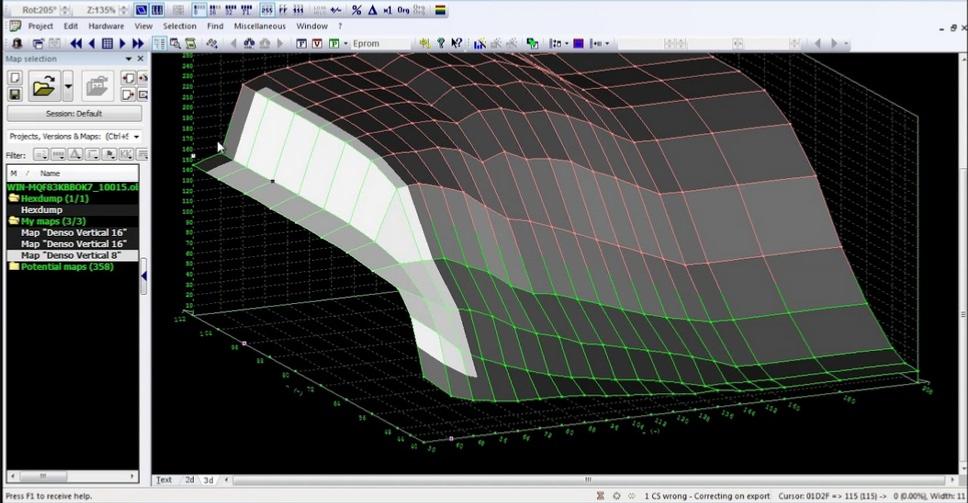Go to previous map with left arrow
968x503 pixels.
pyautogui.click(x=92, y=43)
